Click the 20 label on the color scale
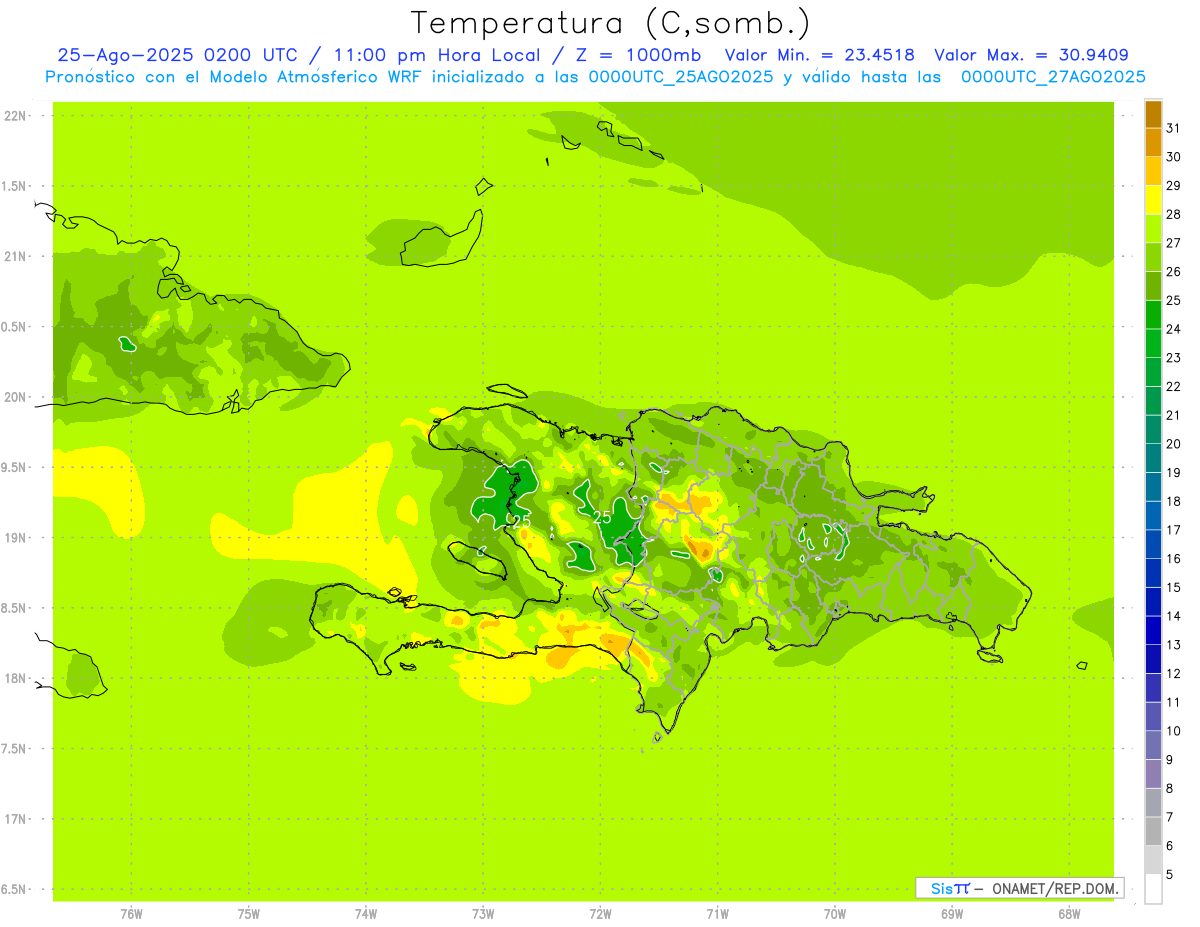Image resolution: width=1200 pixels, height=927 pixels. [x=1173, y=444]
